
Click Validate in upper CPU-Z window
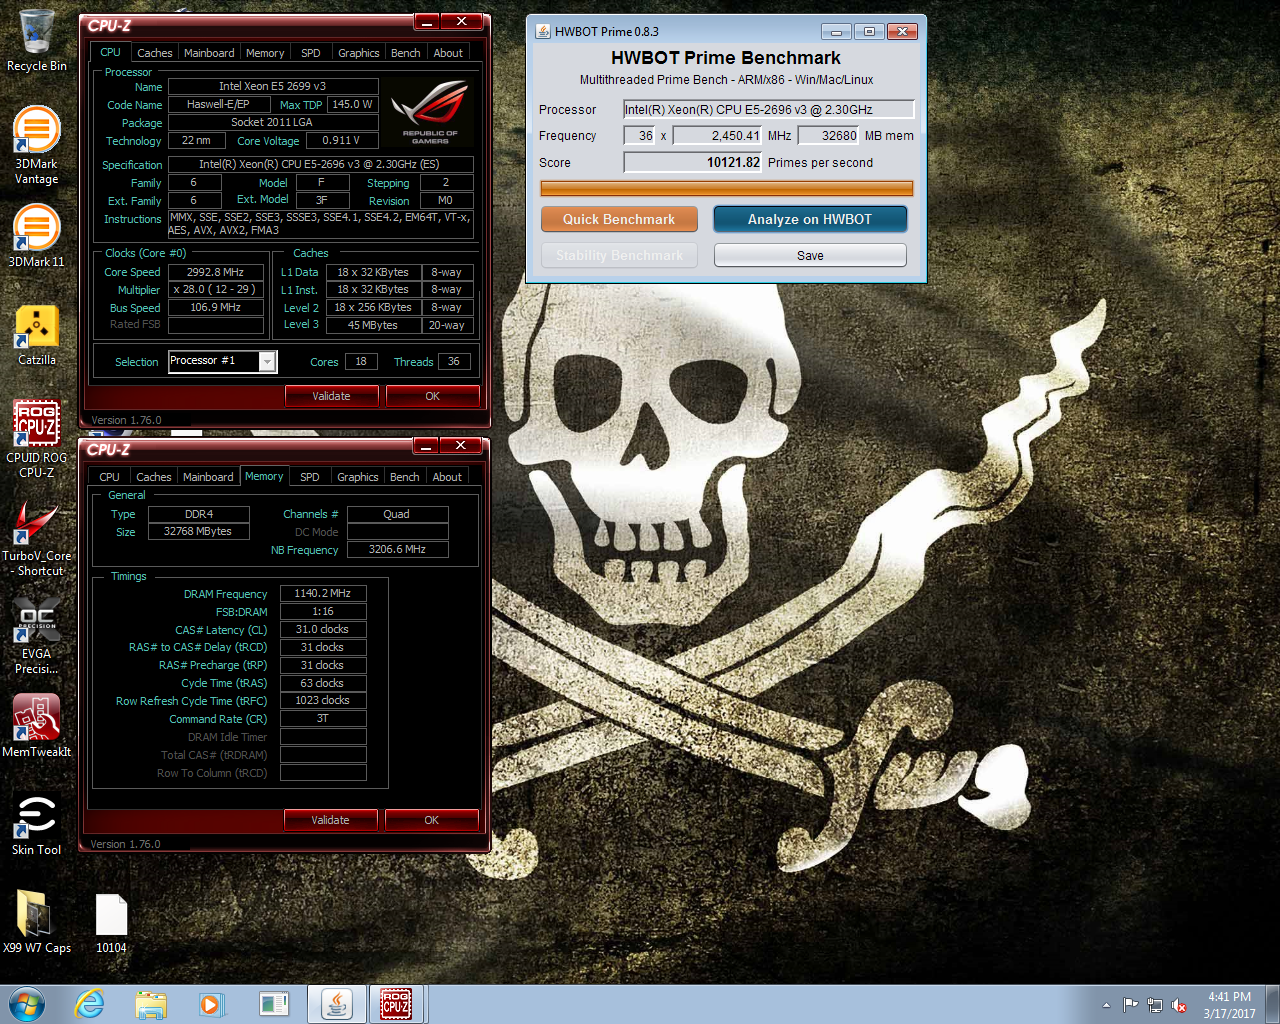[332, 396]
